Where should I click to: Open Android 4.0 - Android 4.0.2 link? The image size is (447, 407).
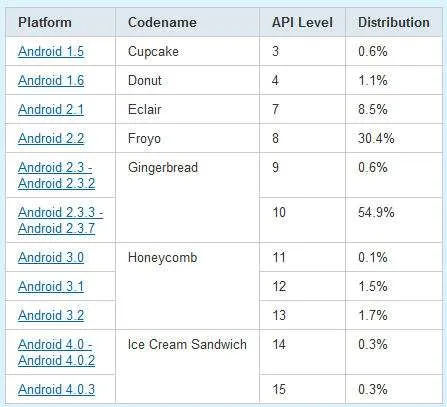(57, 352)
